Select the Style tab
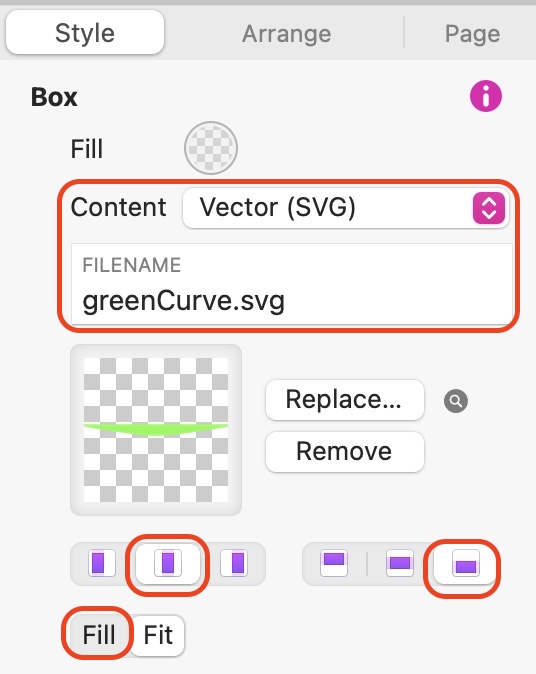This screenshot has width=536, height=674. (x=85, y=33)
